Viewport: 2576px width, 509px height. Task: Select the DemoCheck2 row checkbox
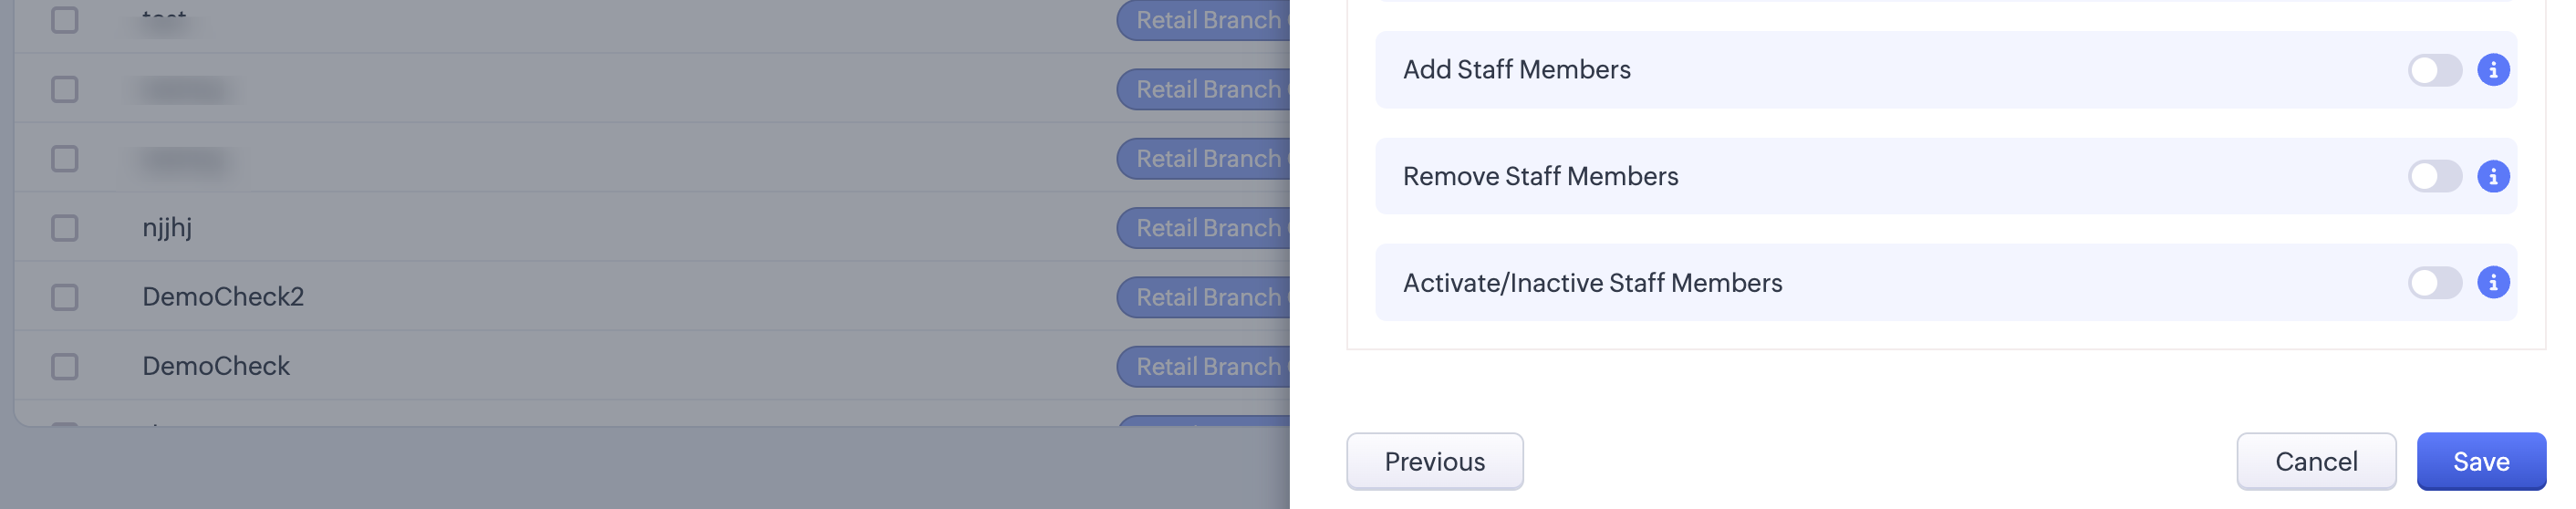coord(65,297)
